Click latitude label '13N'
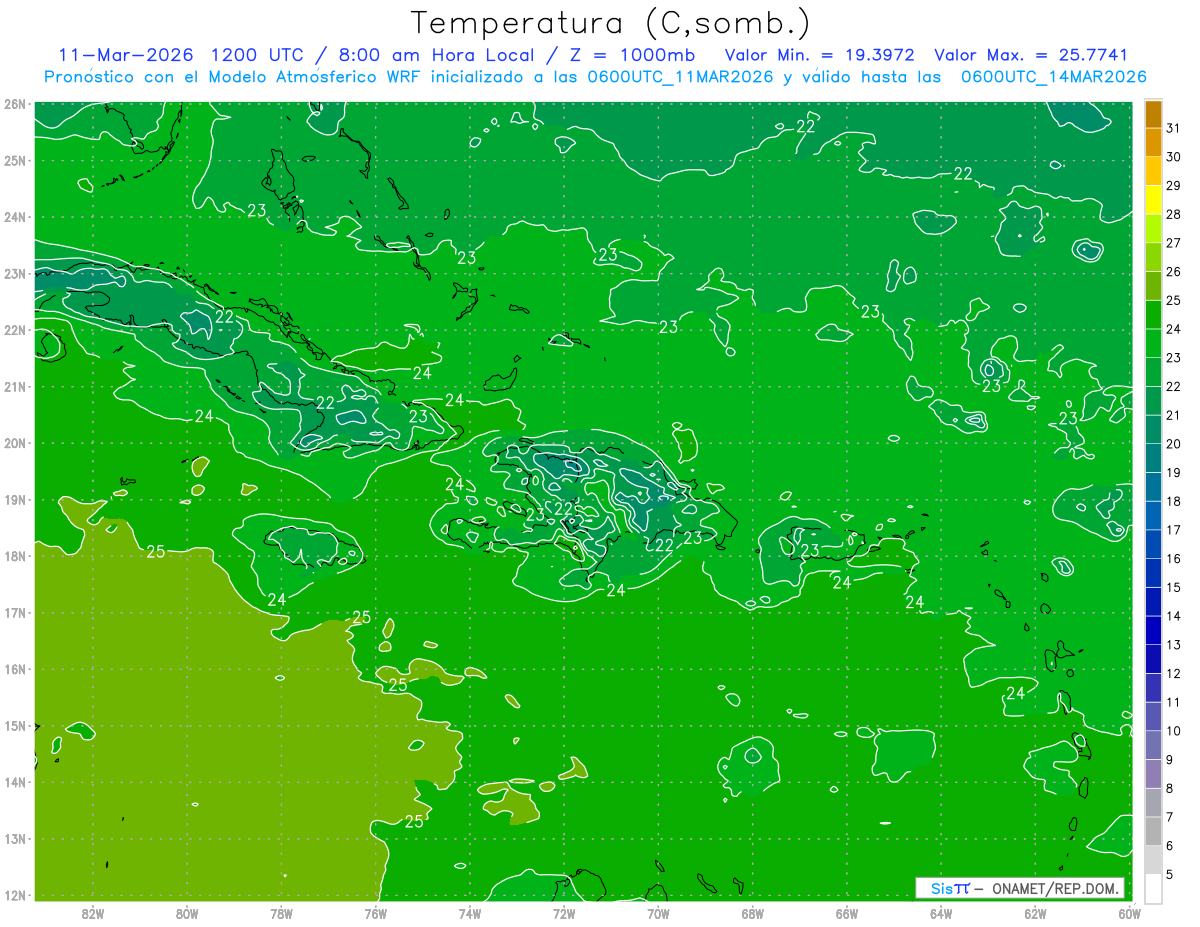This screenshot has height=927, width=1200. [15, 838]
